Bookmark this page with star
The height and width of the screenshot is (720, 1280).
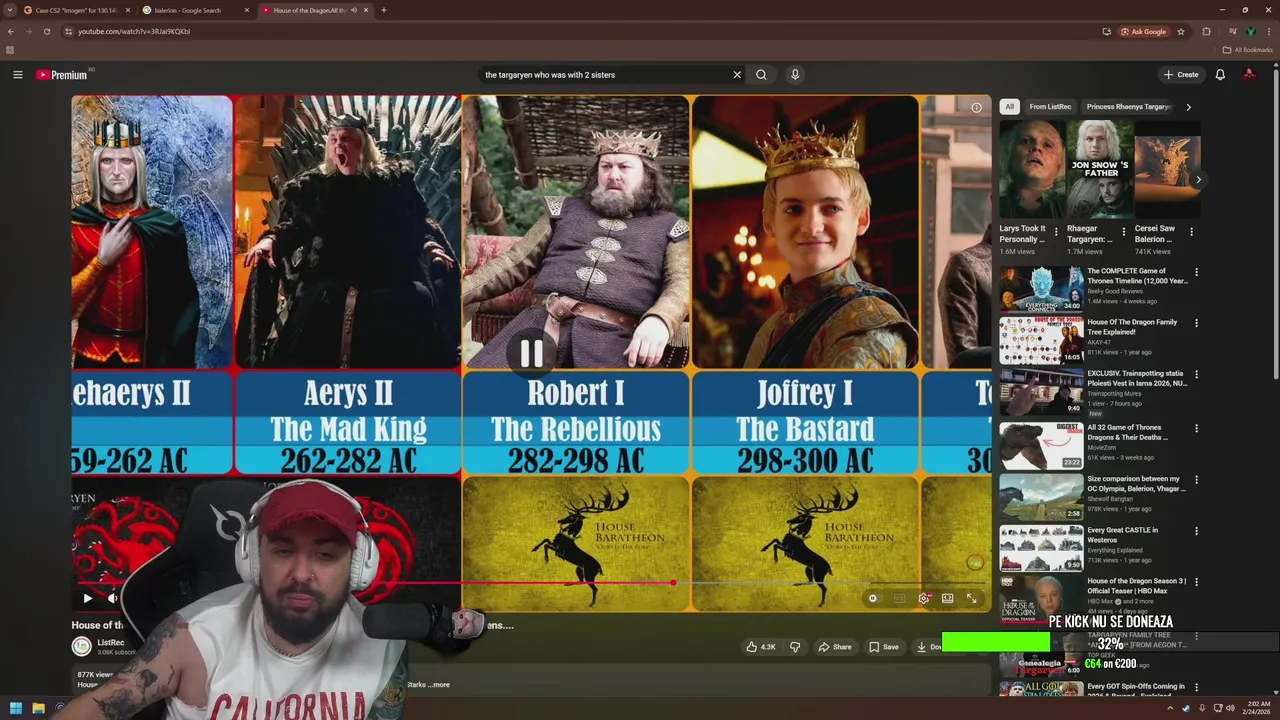(1181, 31)
